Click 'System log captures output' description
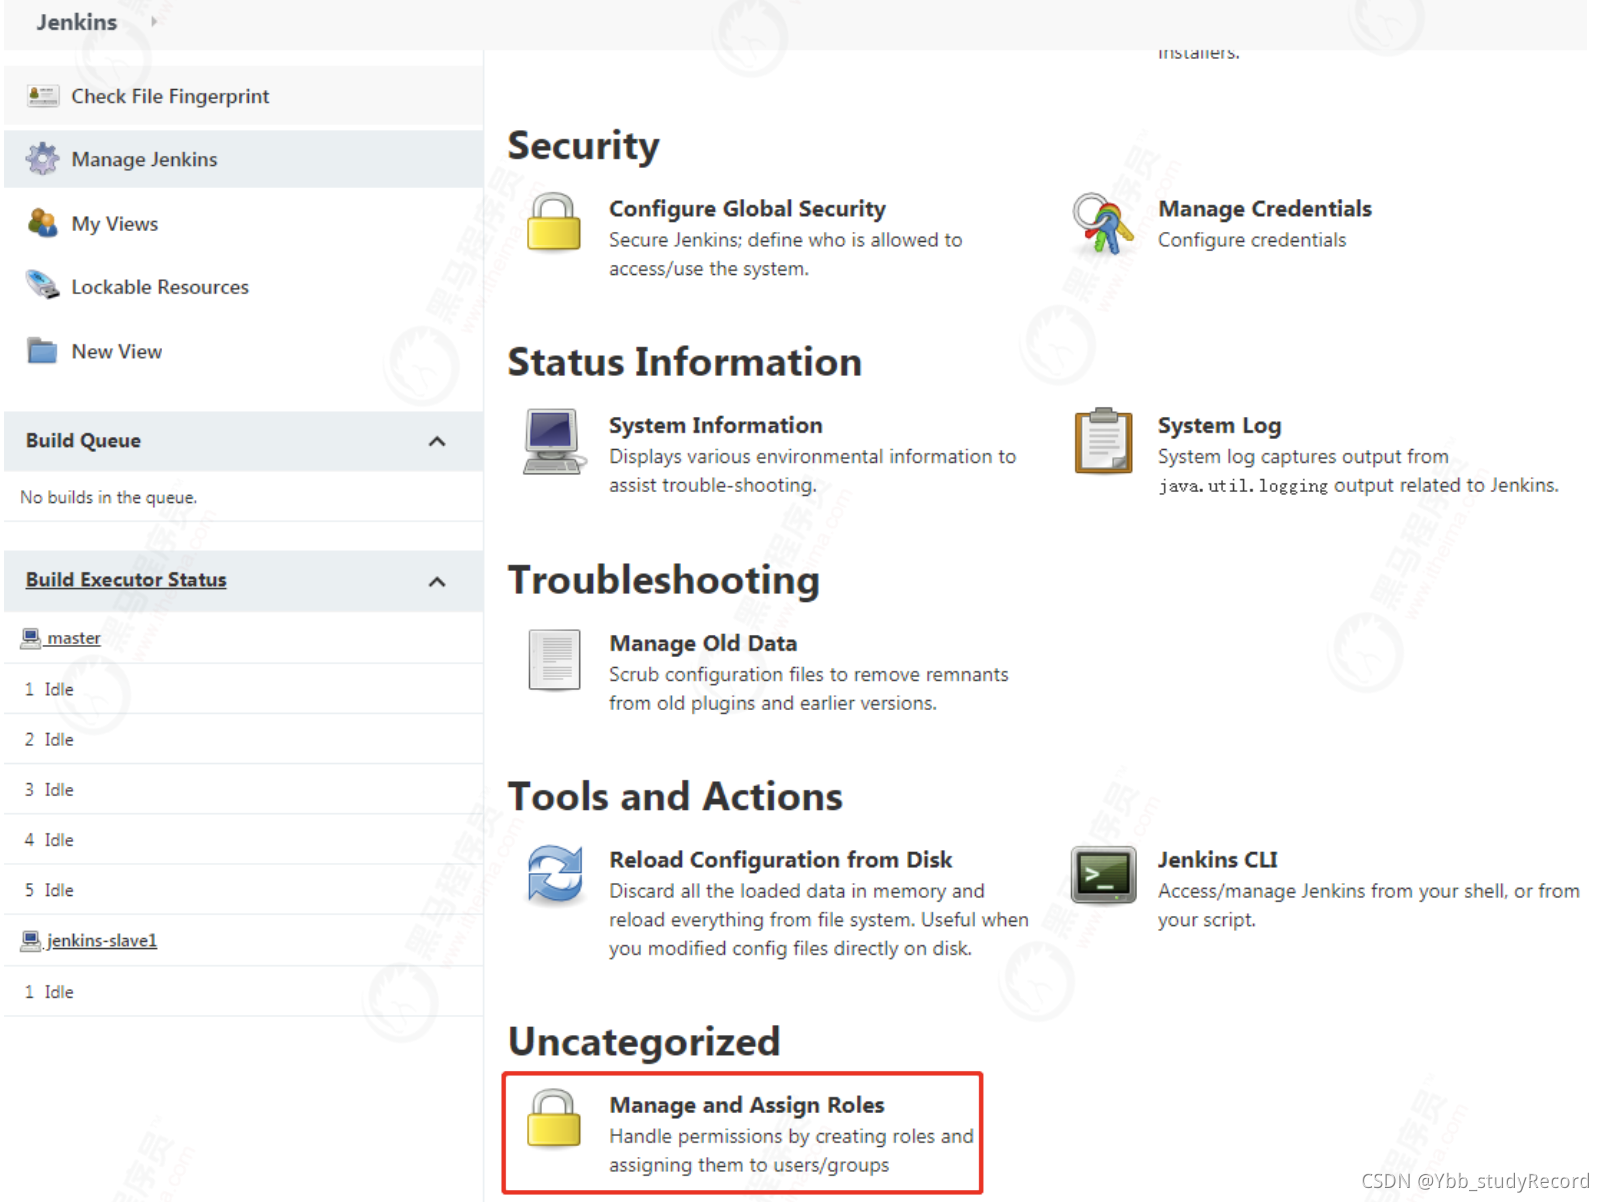 (1358, 470)
